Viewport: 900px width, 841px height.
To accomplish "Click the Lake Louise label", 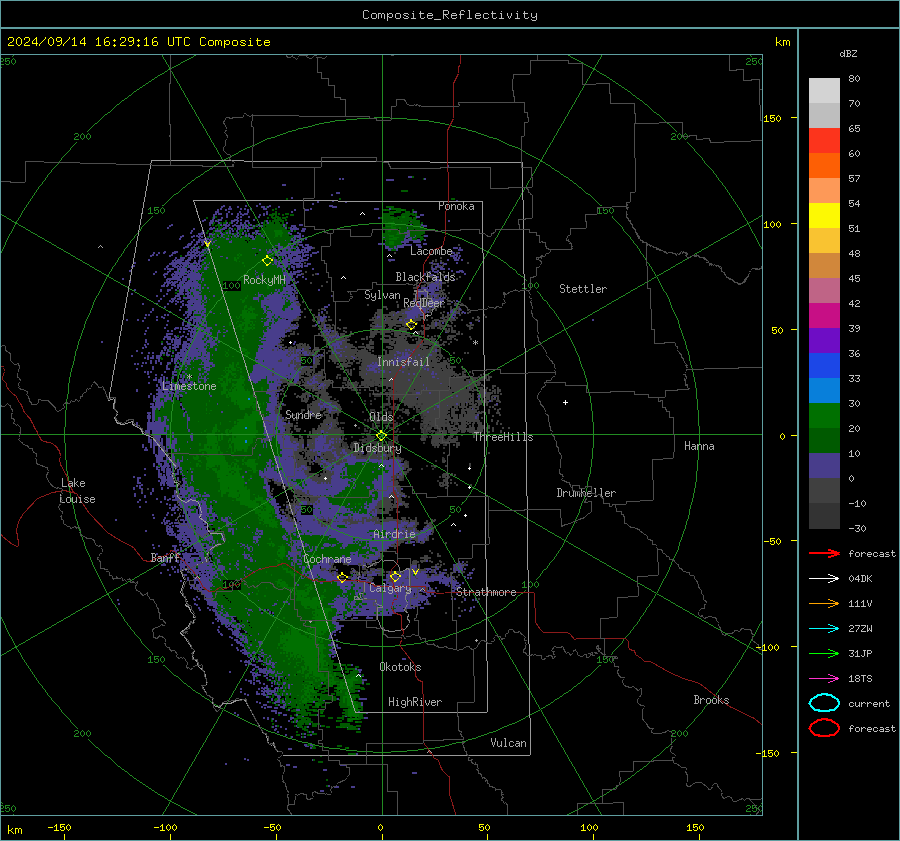I will point(77,491).
